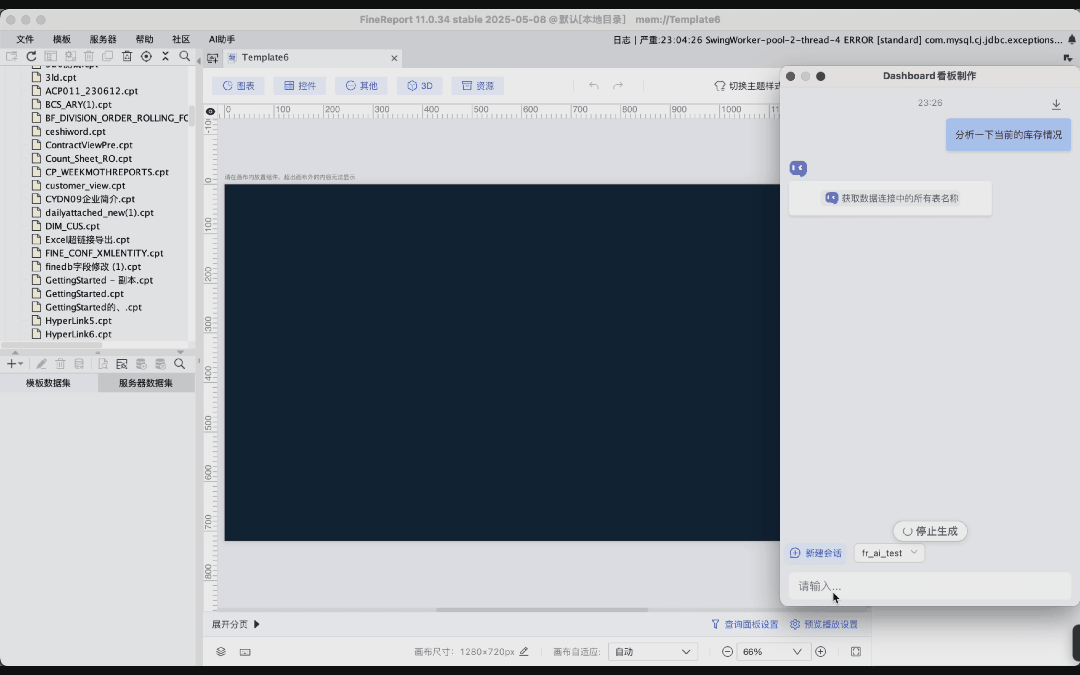The width and height of the screenshot is (1080, 675).
Task: Click the 停止生成 stop generating button
Action: (930, 531)
